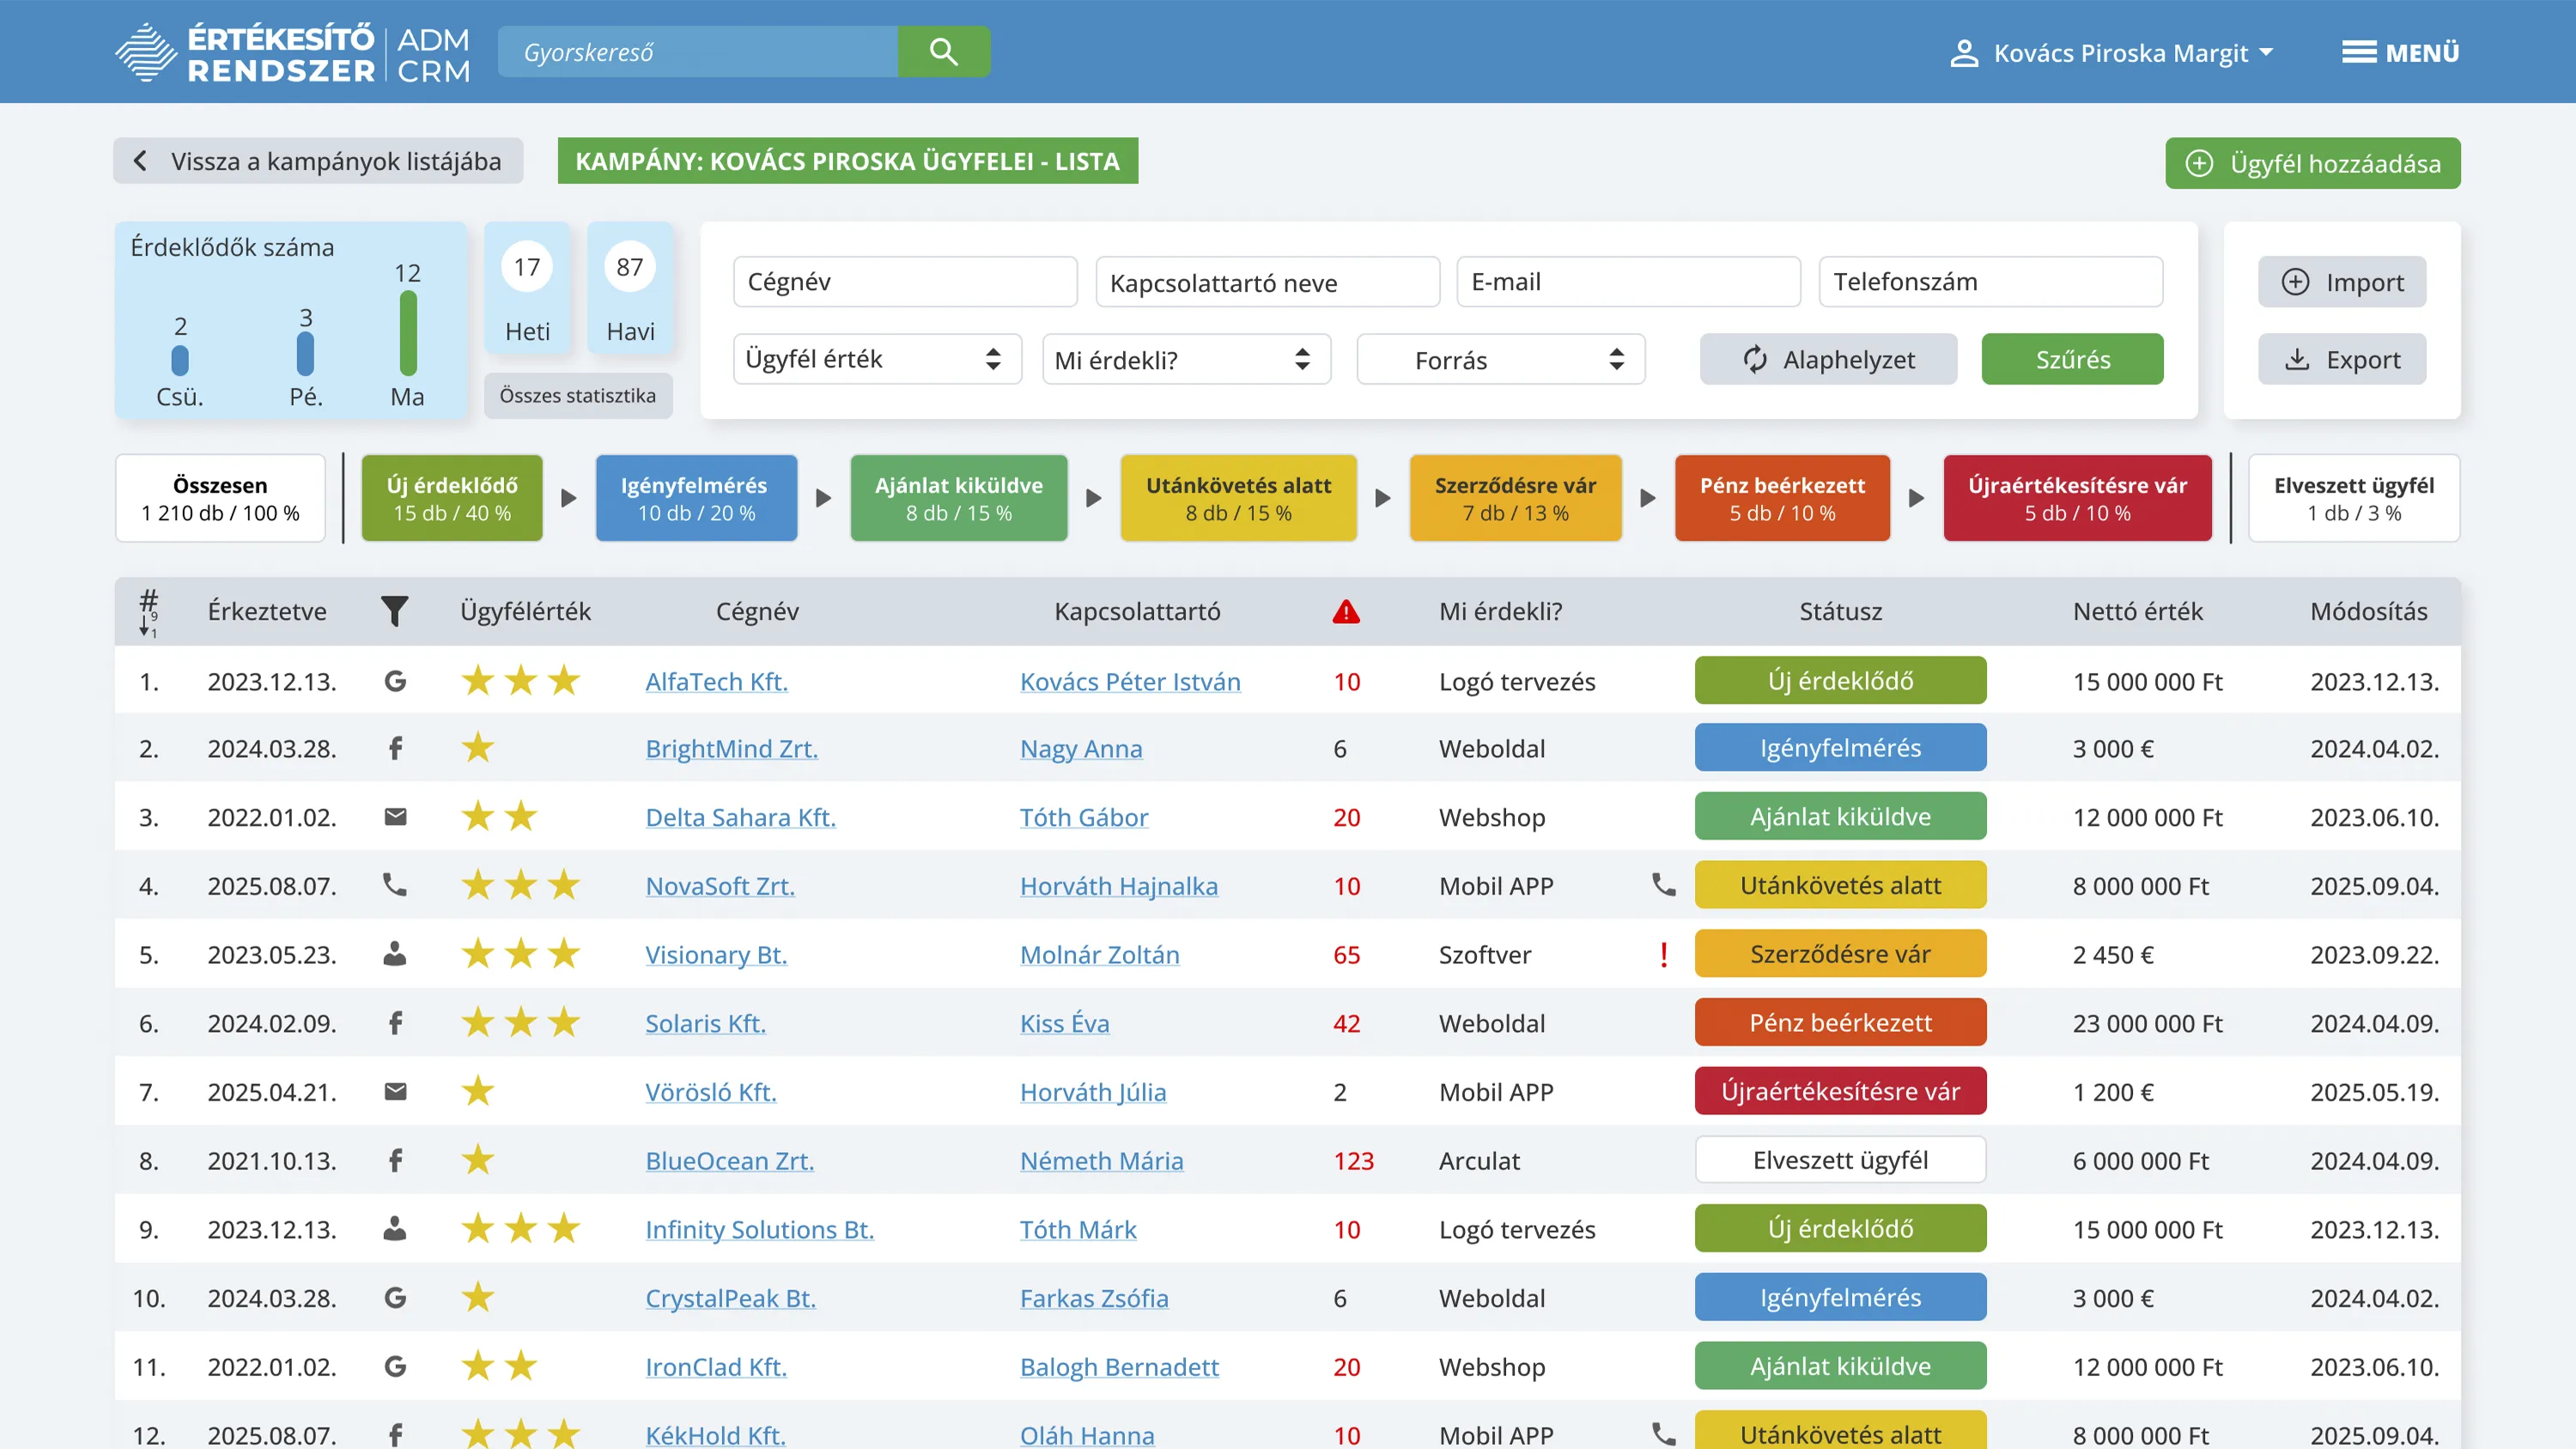
Task: Select the Elveszett ügyfél 1 db stage
Action: [x=2354, y=498]
